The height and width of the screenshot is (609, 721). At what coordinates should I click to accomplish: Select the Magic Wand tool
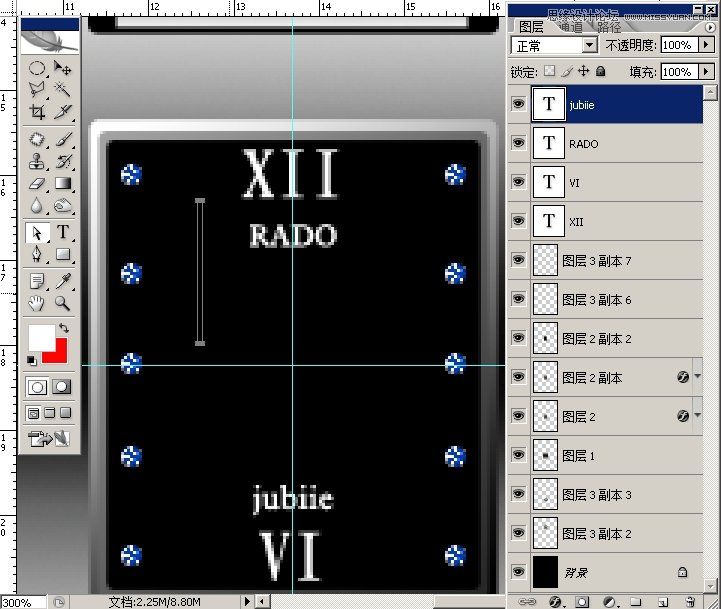62,90
